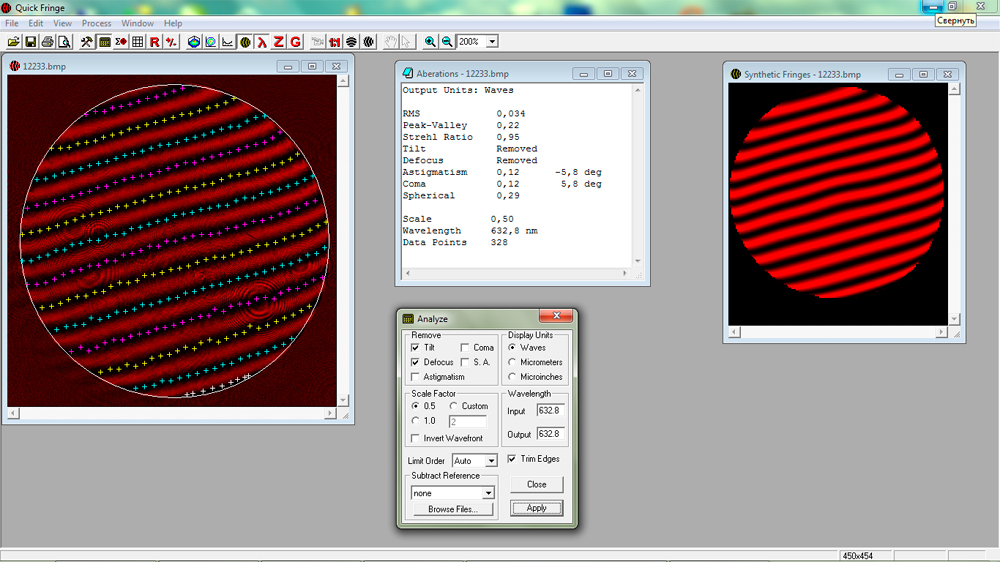Expand the Subtract Reference dropdown
This screenshot has height=562, width=1000.
point(488,493)
